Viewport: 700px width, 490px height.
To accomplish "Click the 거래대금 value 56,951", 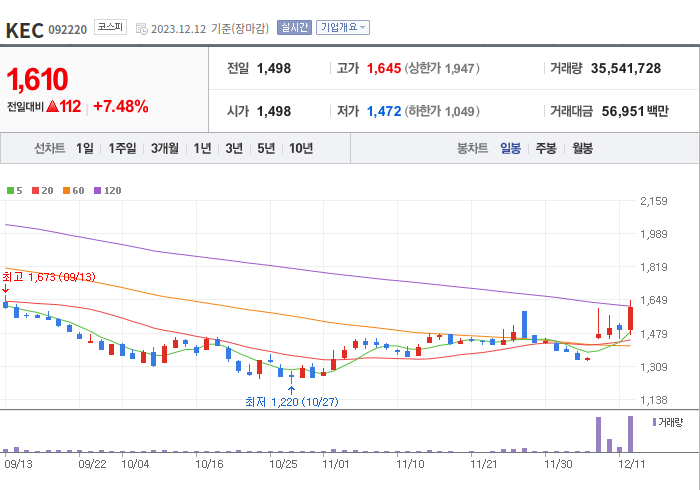I will point(623,111).
